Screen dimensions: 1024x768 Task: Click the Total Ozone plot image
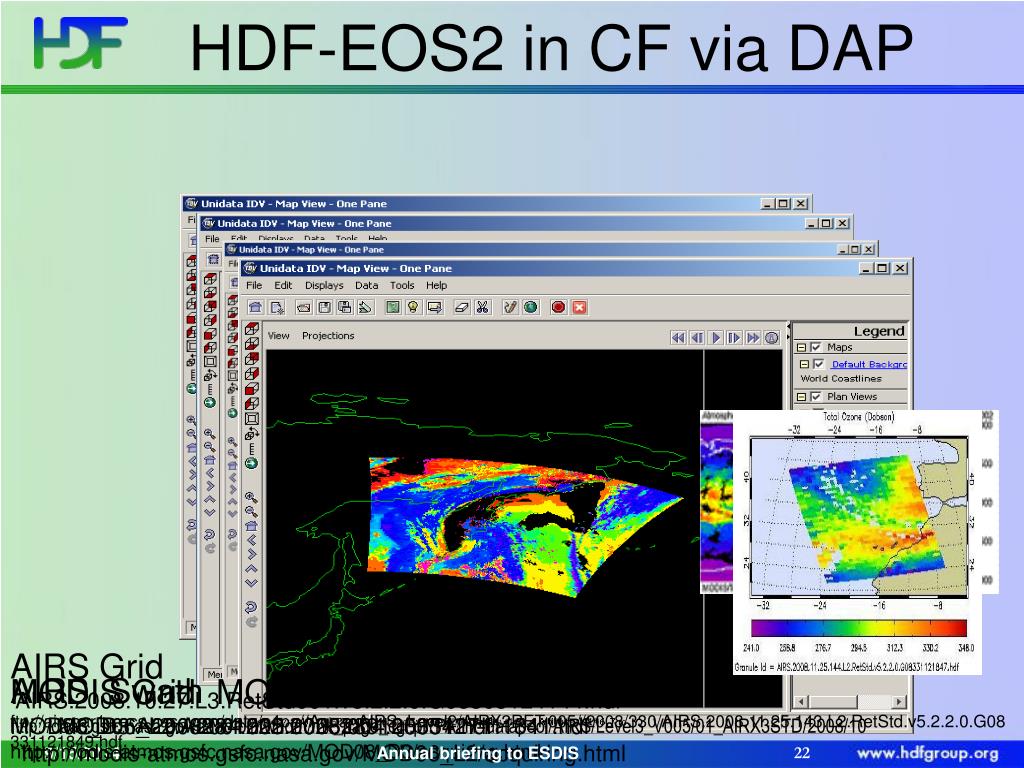857,542
